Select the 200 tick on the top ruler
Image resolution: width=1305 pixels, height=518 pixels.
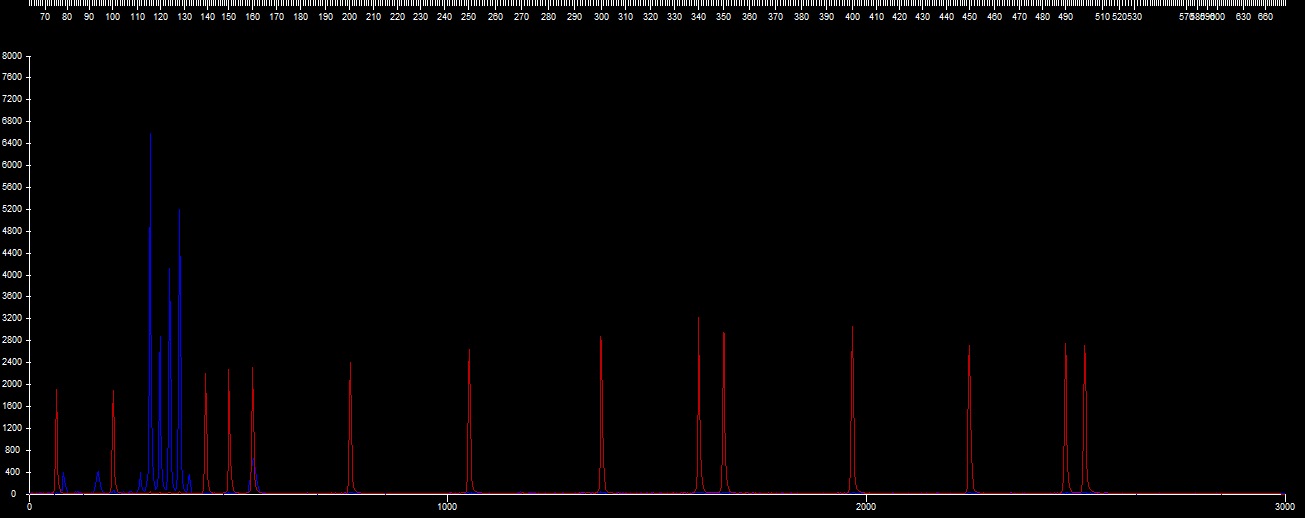click(349, 17)
